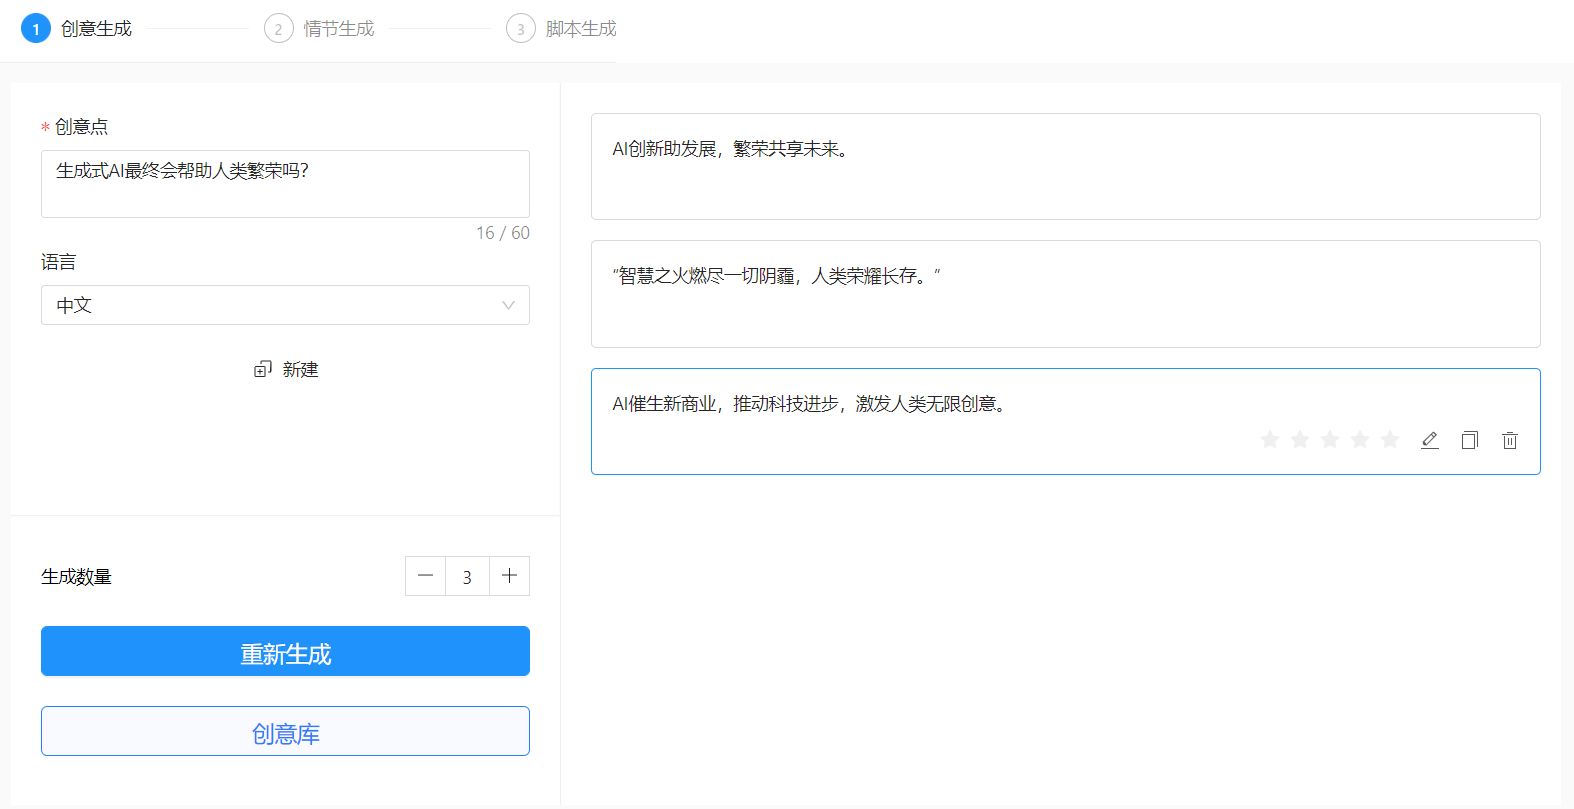Go to step 1 创意生成
Image resolution: width=1574 pixels, height=809 pixels.
[77, 28]
